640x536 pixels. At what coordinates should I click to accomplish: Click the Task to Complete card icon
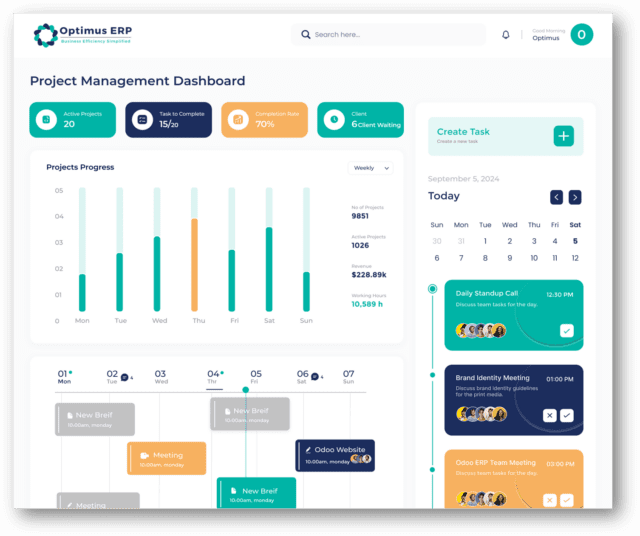click(142, 120)
